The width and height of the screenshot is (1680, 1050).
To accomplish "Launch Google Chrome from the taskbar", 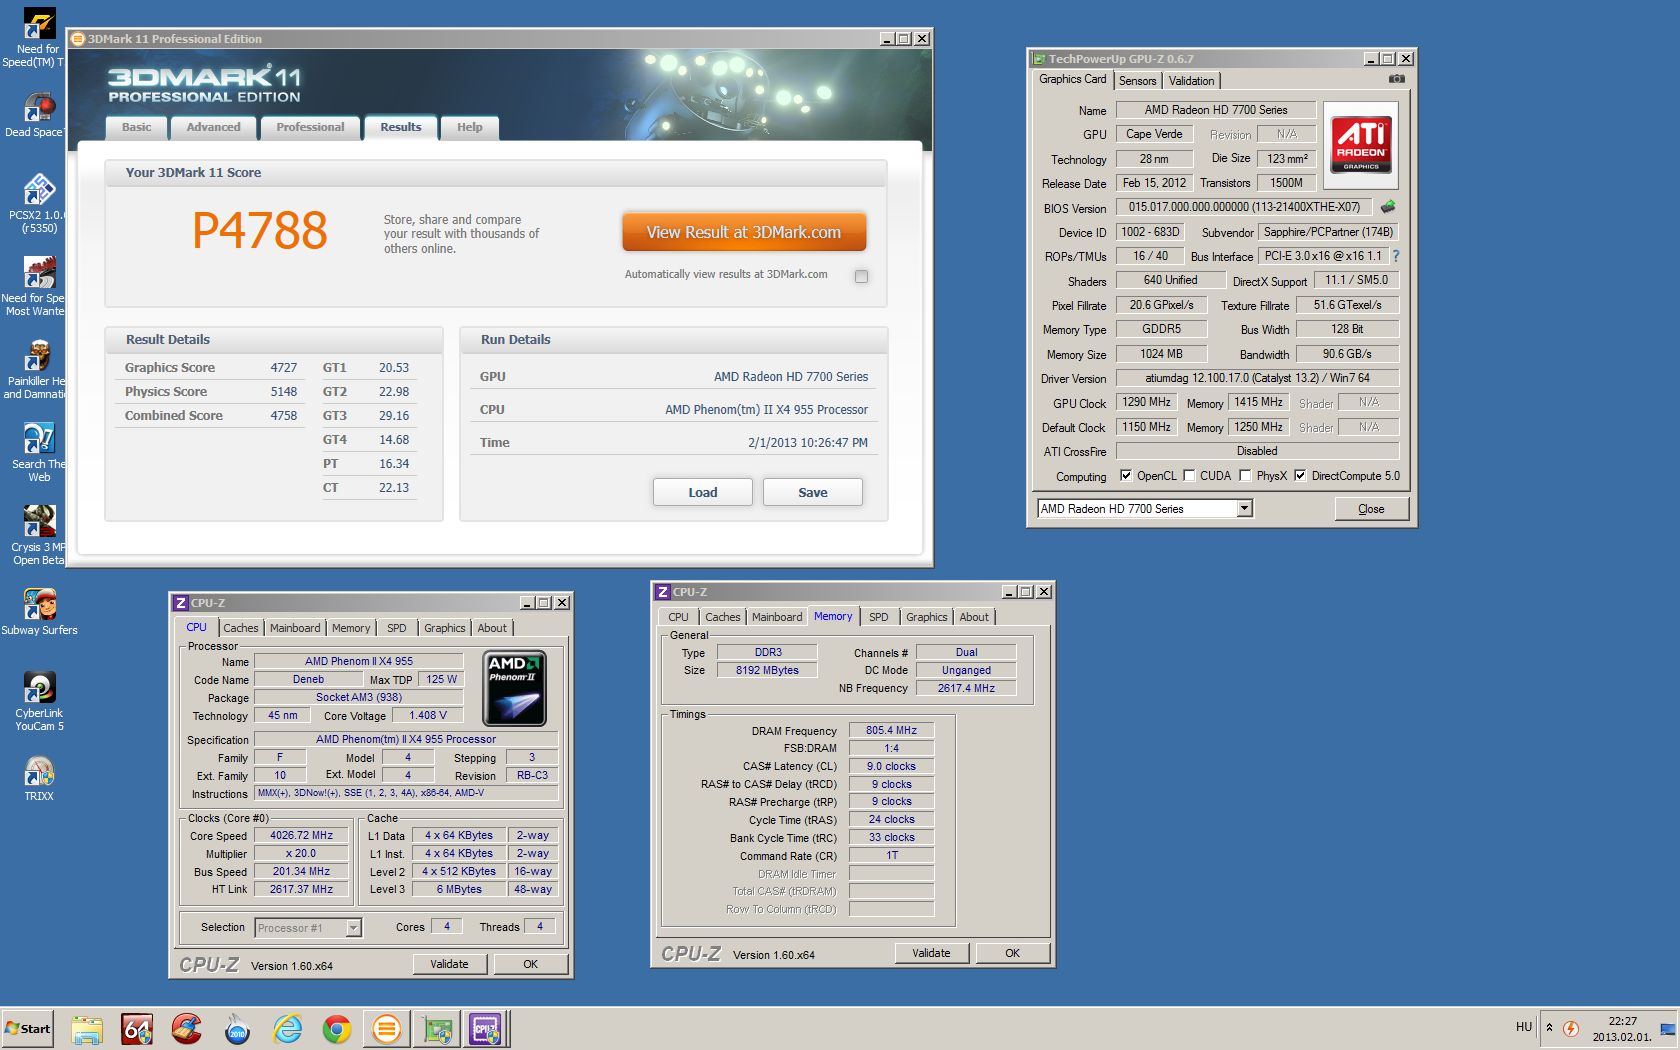I will (x=337, y=1029).
